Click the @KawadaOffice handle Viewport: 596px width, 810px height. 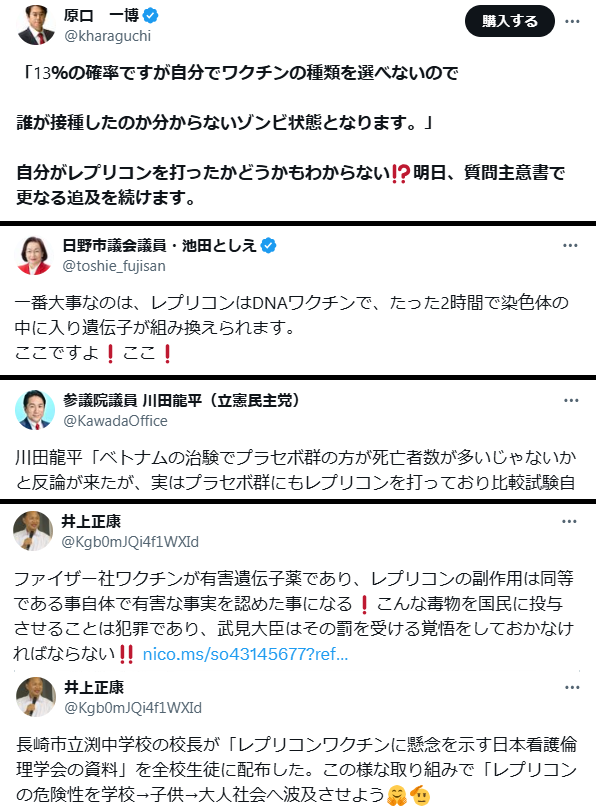click(116, 421)
